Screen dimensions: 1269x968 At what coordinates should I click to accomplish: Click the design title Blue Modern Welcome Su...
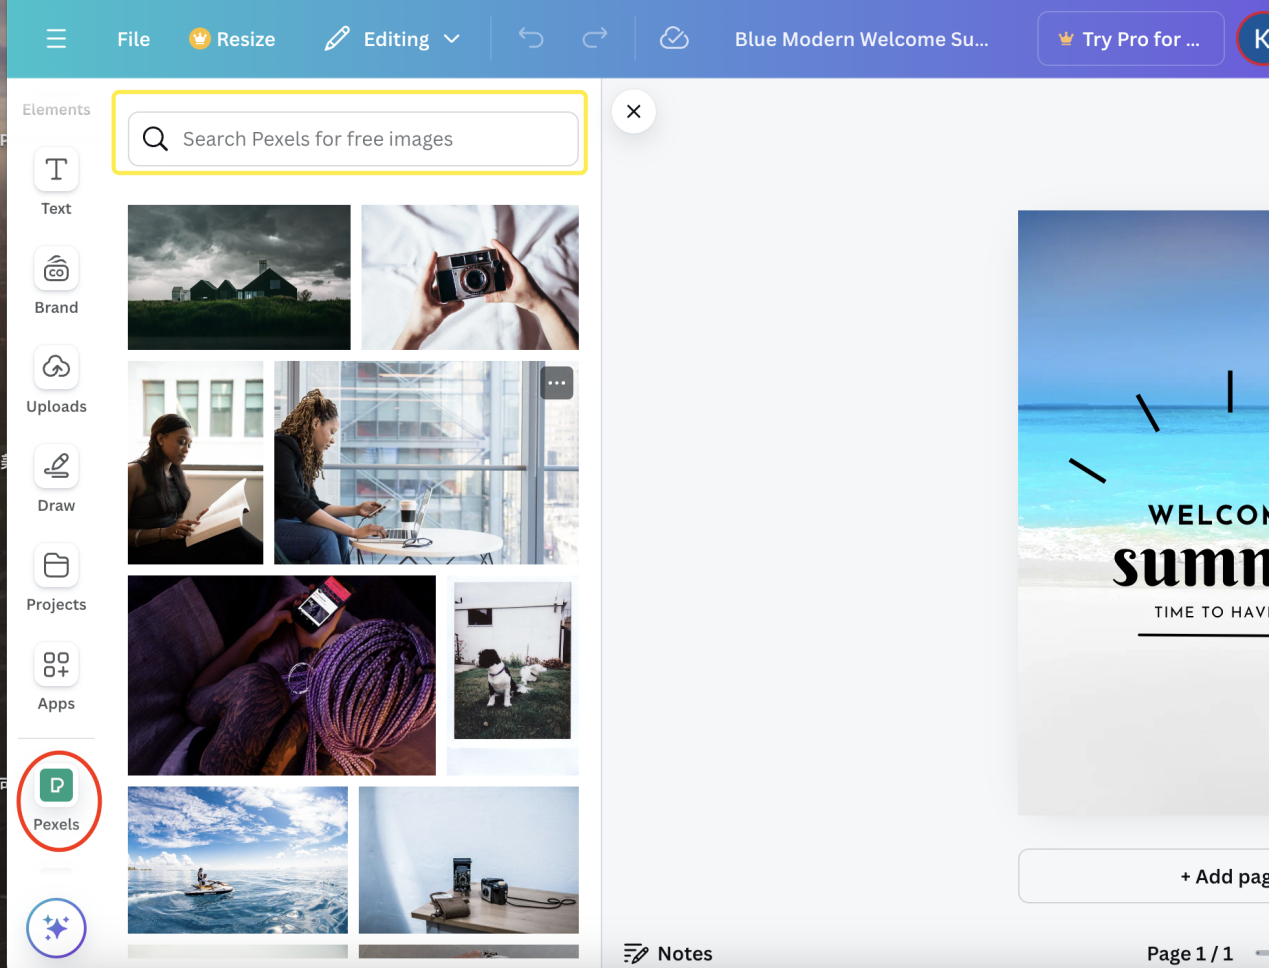[x=861, y=39]
